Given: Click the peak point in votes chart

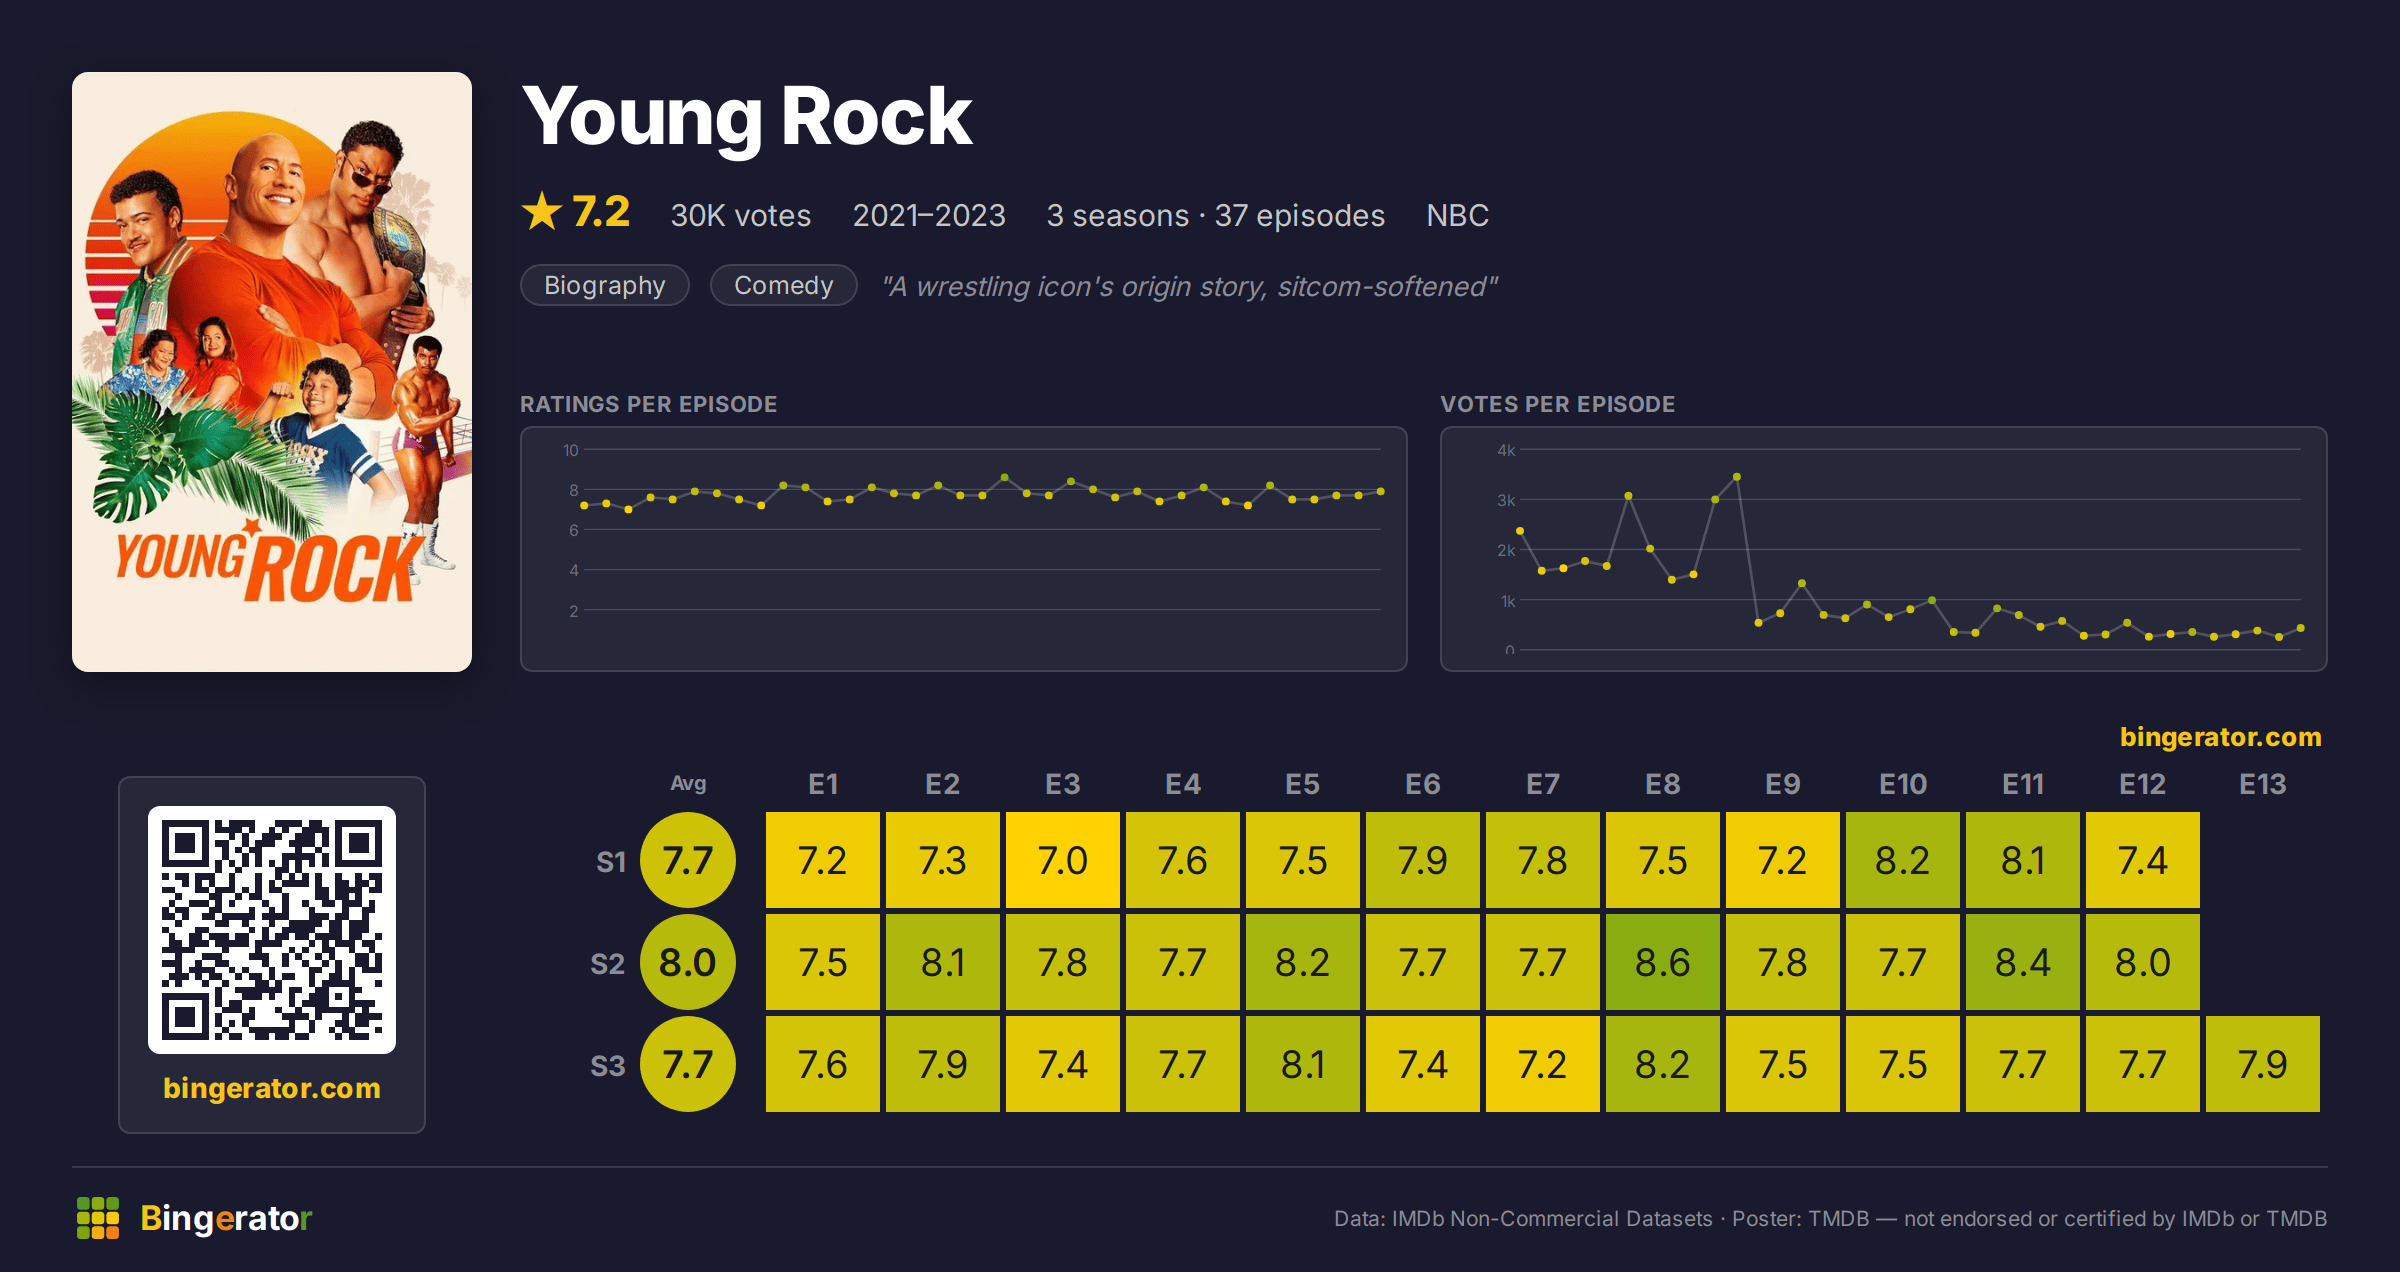Looking at the screenshot, I should (1737, 477).
